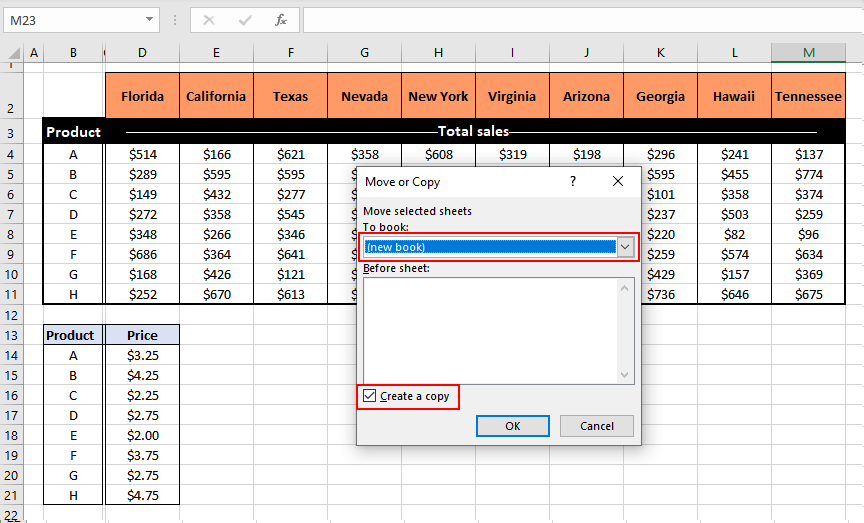Viewport: 864px width, 523px height.
Task: Select column E header
Action: click(x=217, y=53)
